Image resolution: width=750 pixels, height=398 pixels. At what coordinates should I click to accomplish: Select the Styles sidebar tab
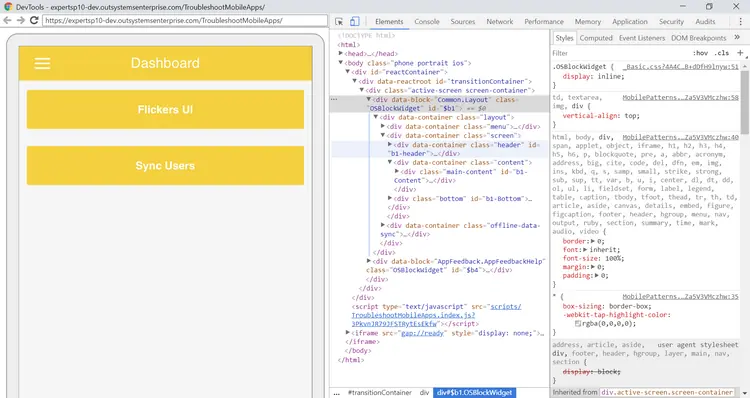point(564,38)
